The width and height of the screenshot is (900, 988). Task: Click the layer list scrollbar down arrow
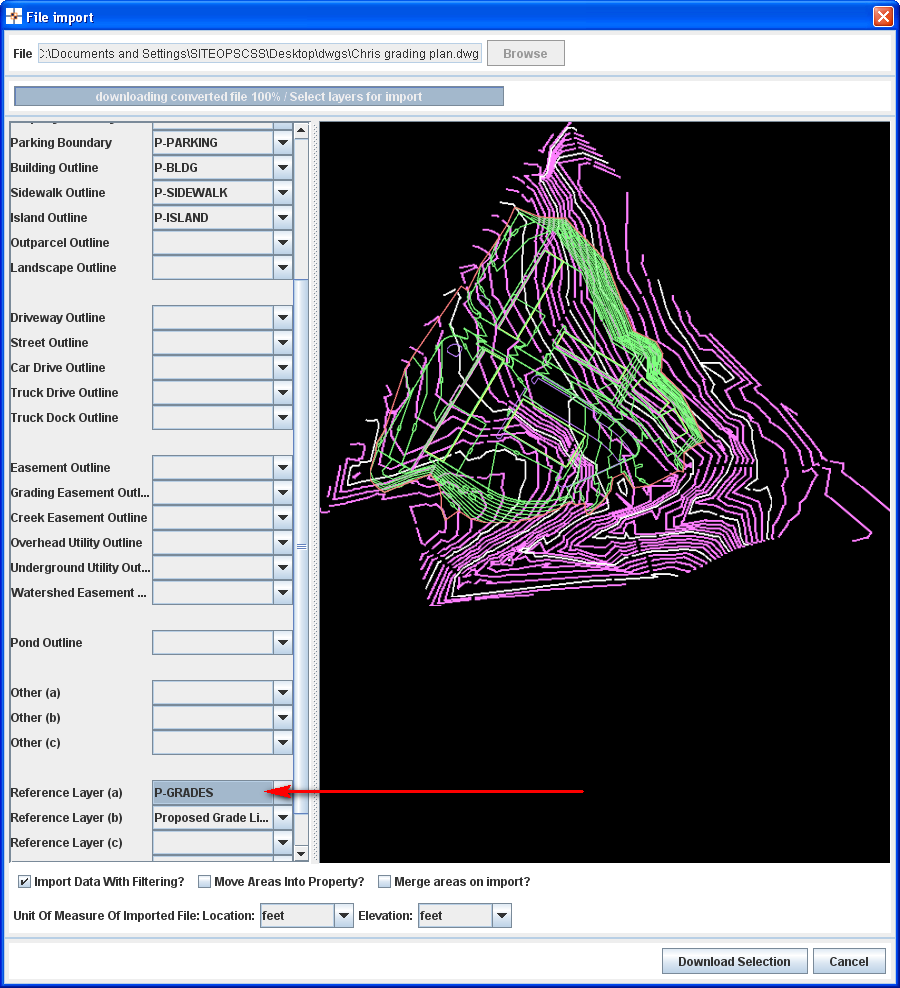[x=301, y=853]
